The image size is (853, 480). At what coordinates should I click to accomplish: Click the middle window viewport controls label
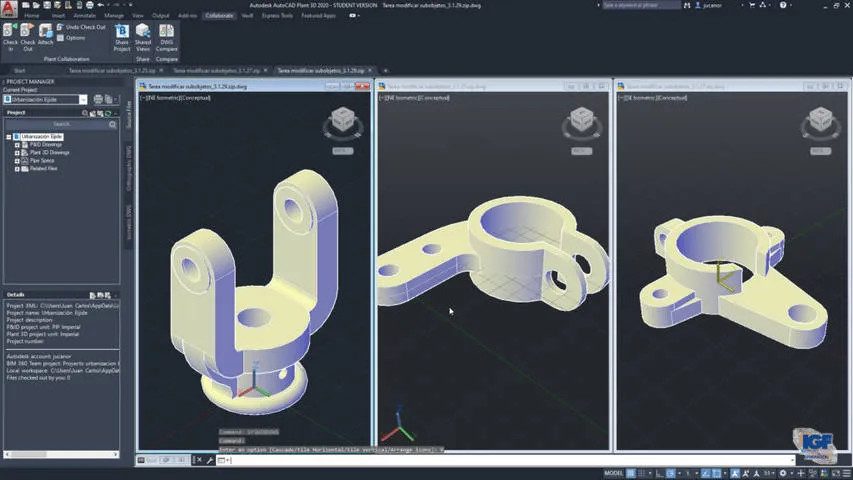click(x=415, y=98)
